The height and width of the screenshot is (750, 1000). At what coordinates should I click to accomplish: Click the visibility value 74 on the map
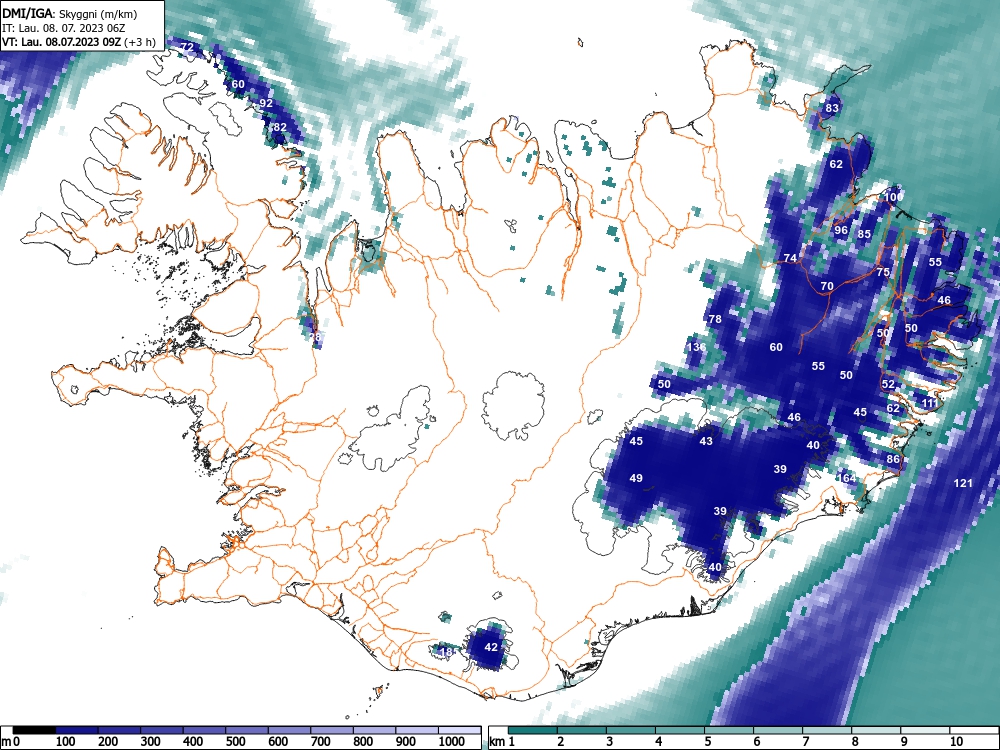[790, 258]
